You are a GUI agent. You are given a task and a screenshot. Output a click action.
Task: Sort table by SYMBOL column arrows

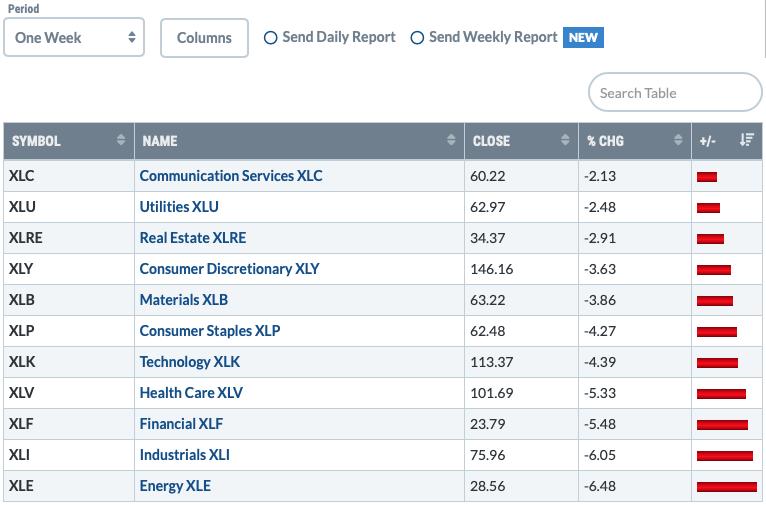(x=121, y=140)
